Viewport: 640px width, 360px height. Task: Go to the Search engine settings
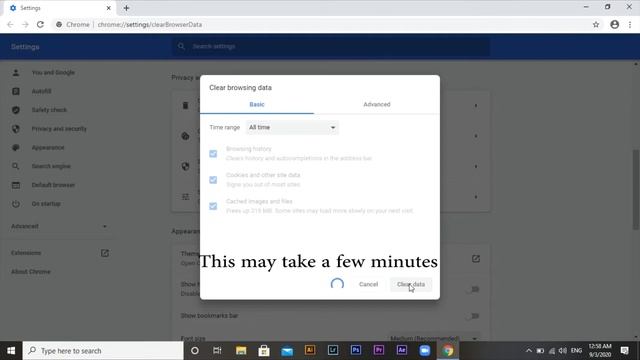51,167
